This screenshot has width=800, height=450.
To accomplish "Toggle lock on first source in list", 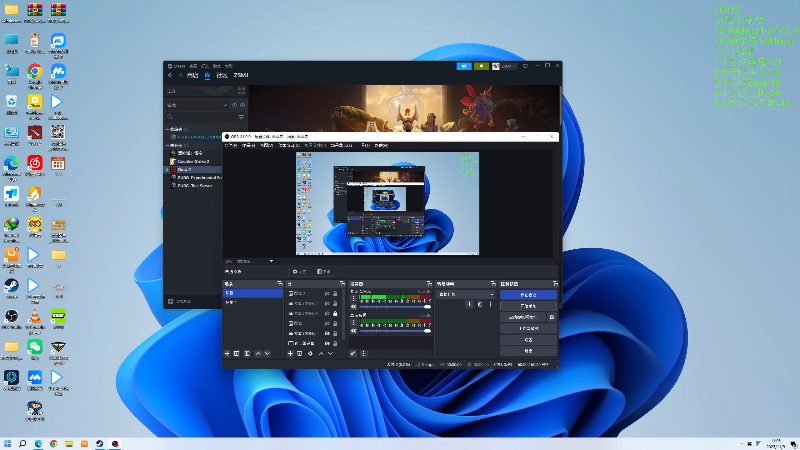I will [335, 295].
